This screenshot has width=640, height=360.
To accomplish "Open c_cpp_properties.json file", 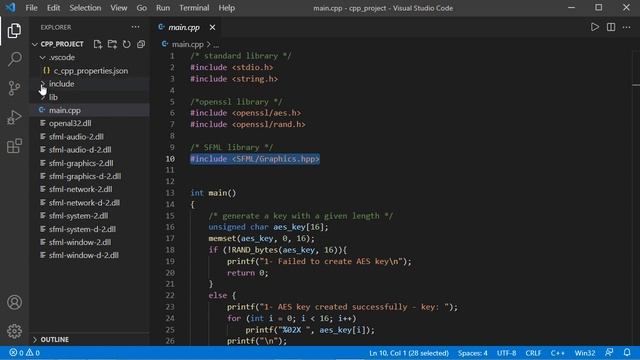I will coord(91,71).
